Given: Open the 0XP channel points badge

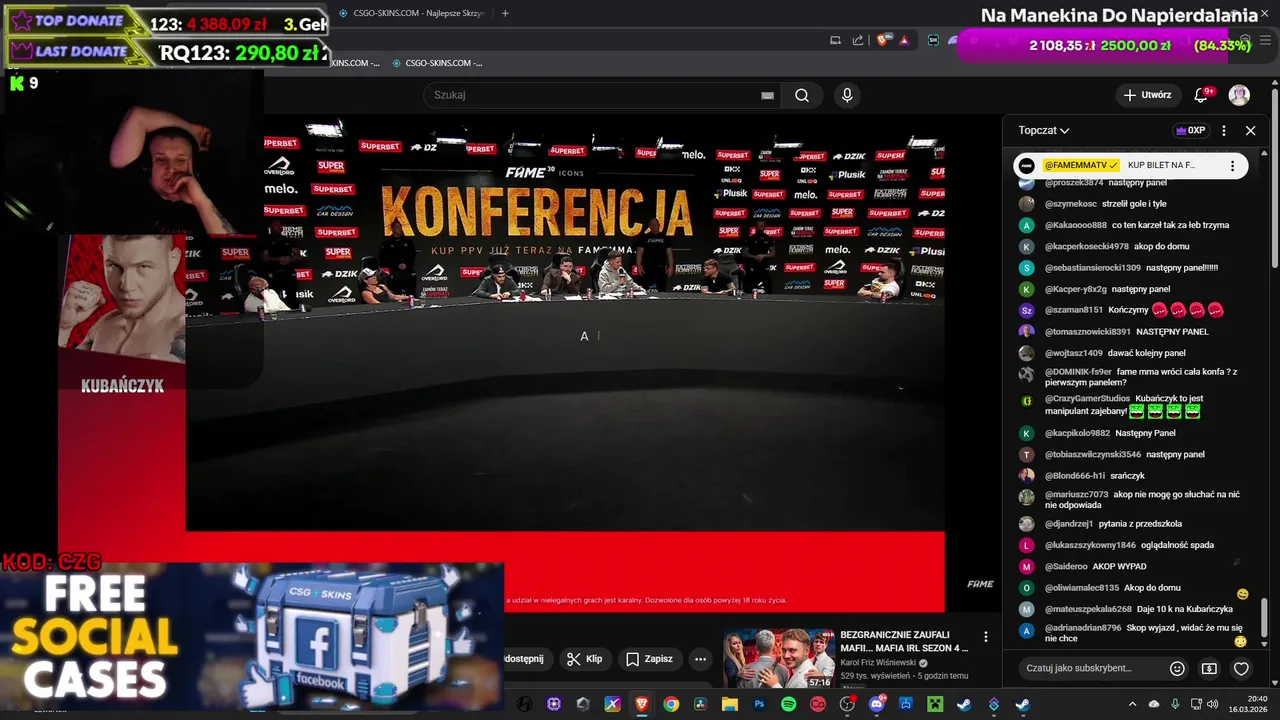Looking at the screenshot, I should [x=1191, y=130].
